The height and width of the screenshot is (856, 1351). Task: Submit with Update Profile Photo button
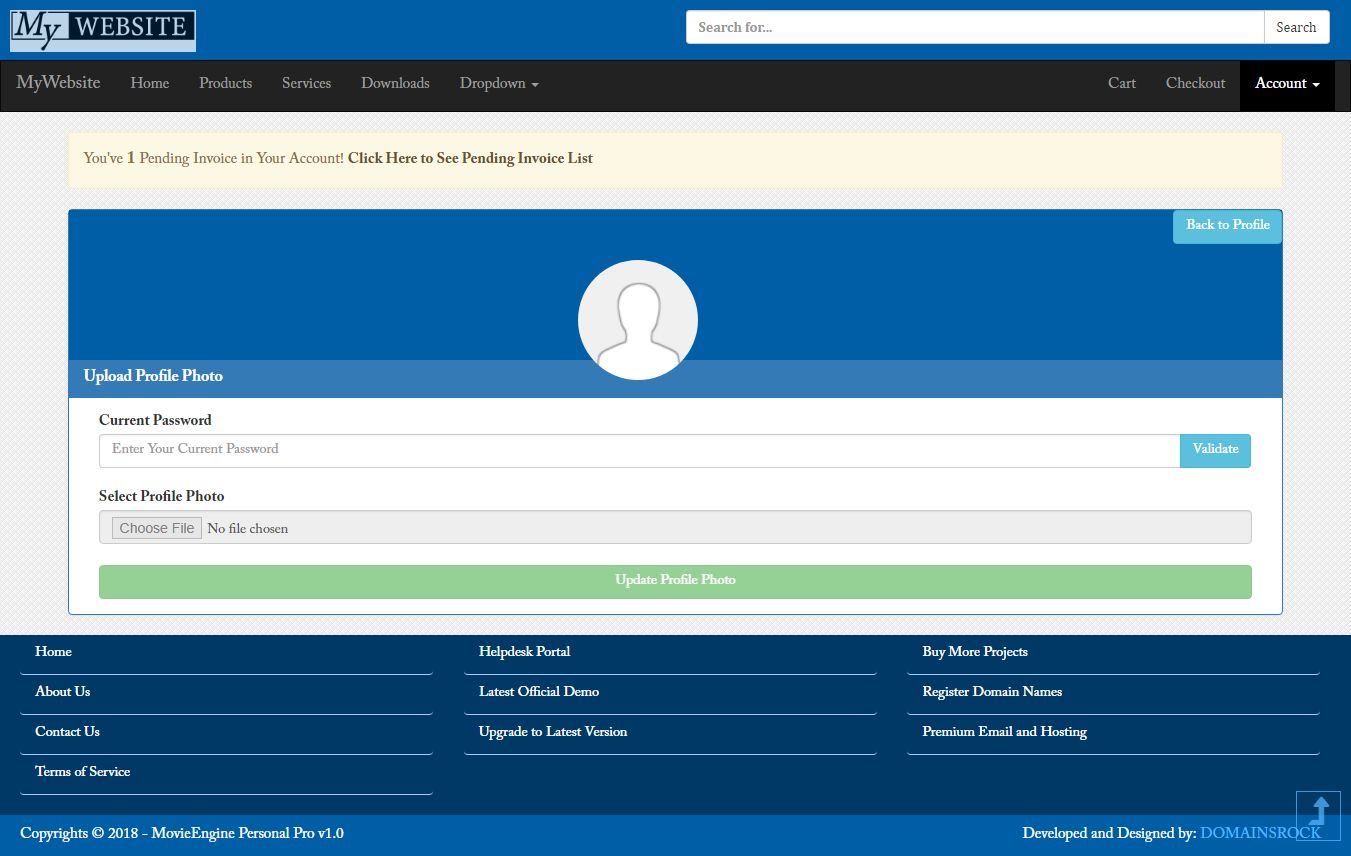[x=675, y=581]
